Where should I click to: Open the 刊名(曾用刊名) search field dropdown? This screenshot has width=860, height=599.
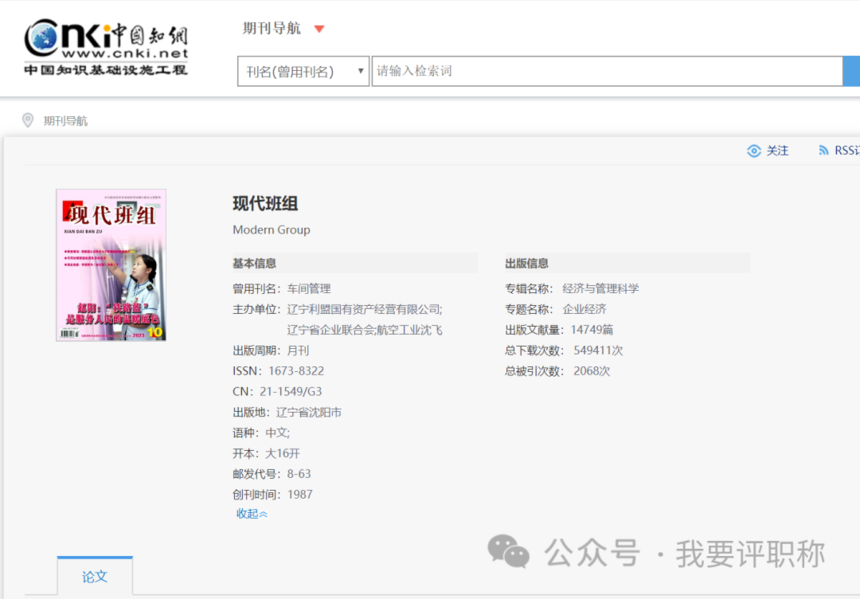(303, 71)
